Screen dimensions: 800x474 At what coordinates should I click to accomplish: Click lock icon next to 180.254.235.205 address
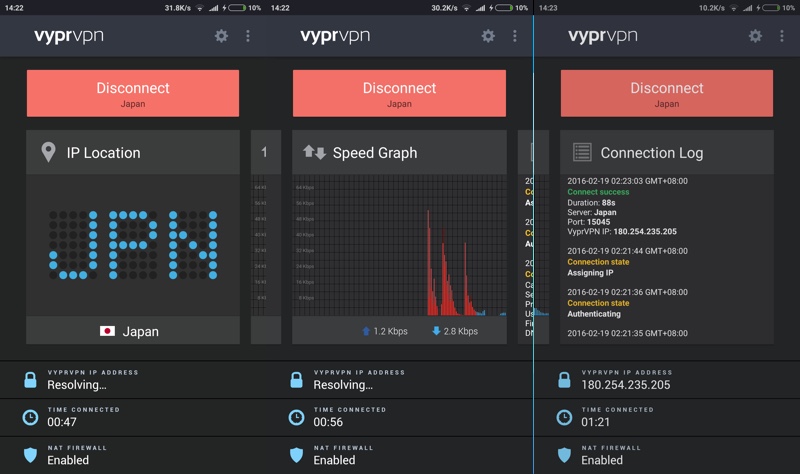(x=564, y=380)
